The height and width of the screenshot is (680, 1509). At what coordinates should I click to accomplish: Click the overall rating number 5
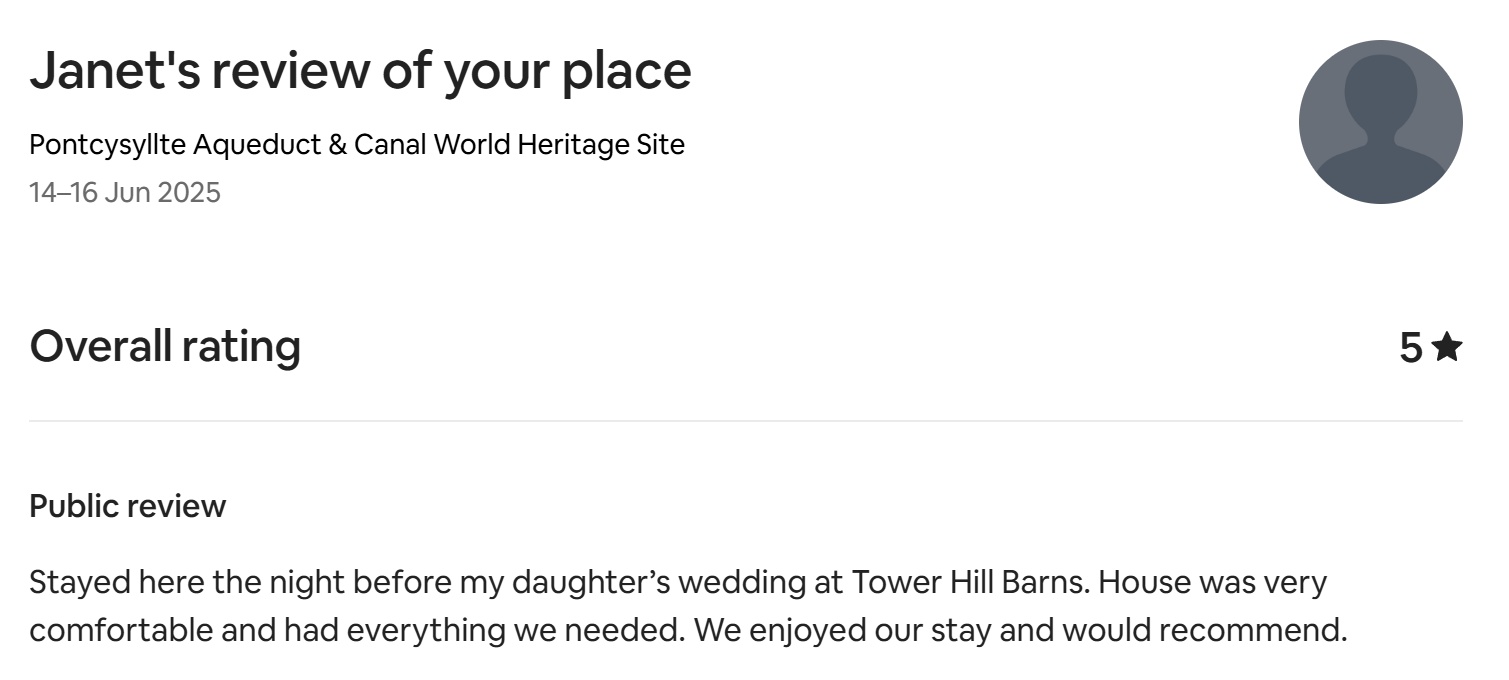click(1410, 348)
